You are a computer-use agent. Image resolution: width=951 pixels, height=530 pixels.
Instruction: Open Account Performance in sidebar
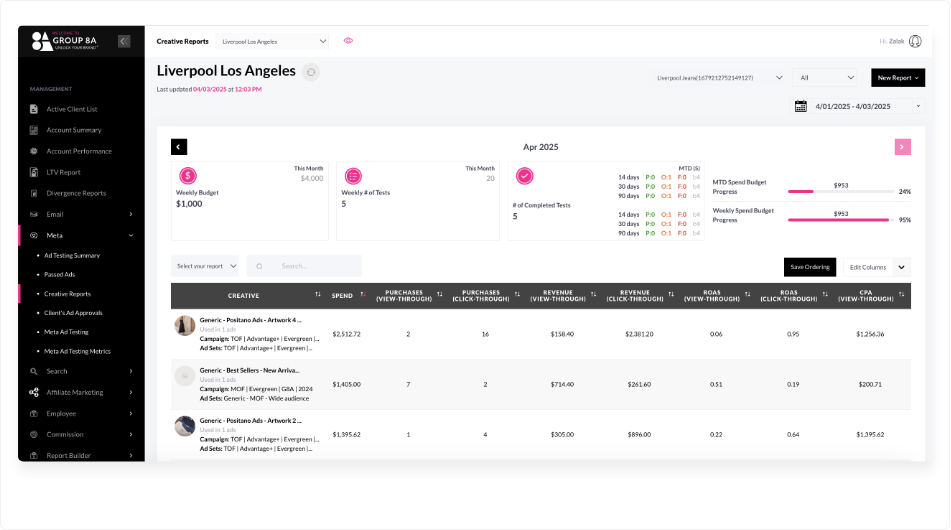click(79, 151)
